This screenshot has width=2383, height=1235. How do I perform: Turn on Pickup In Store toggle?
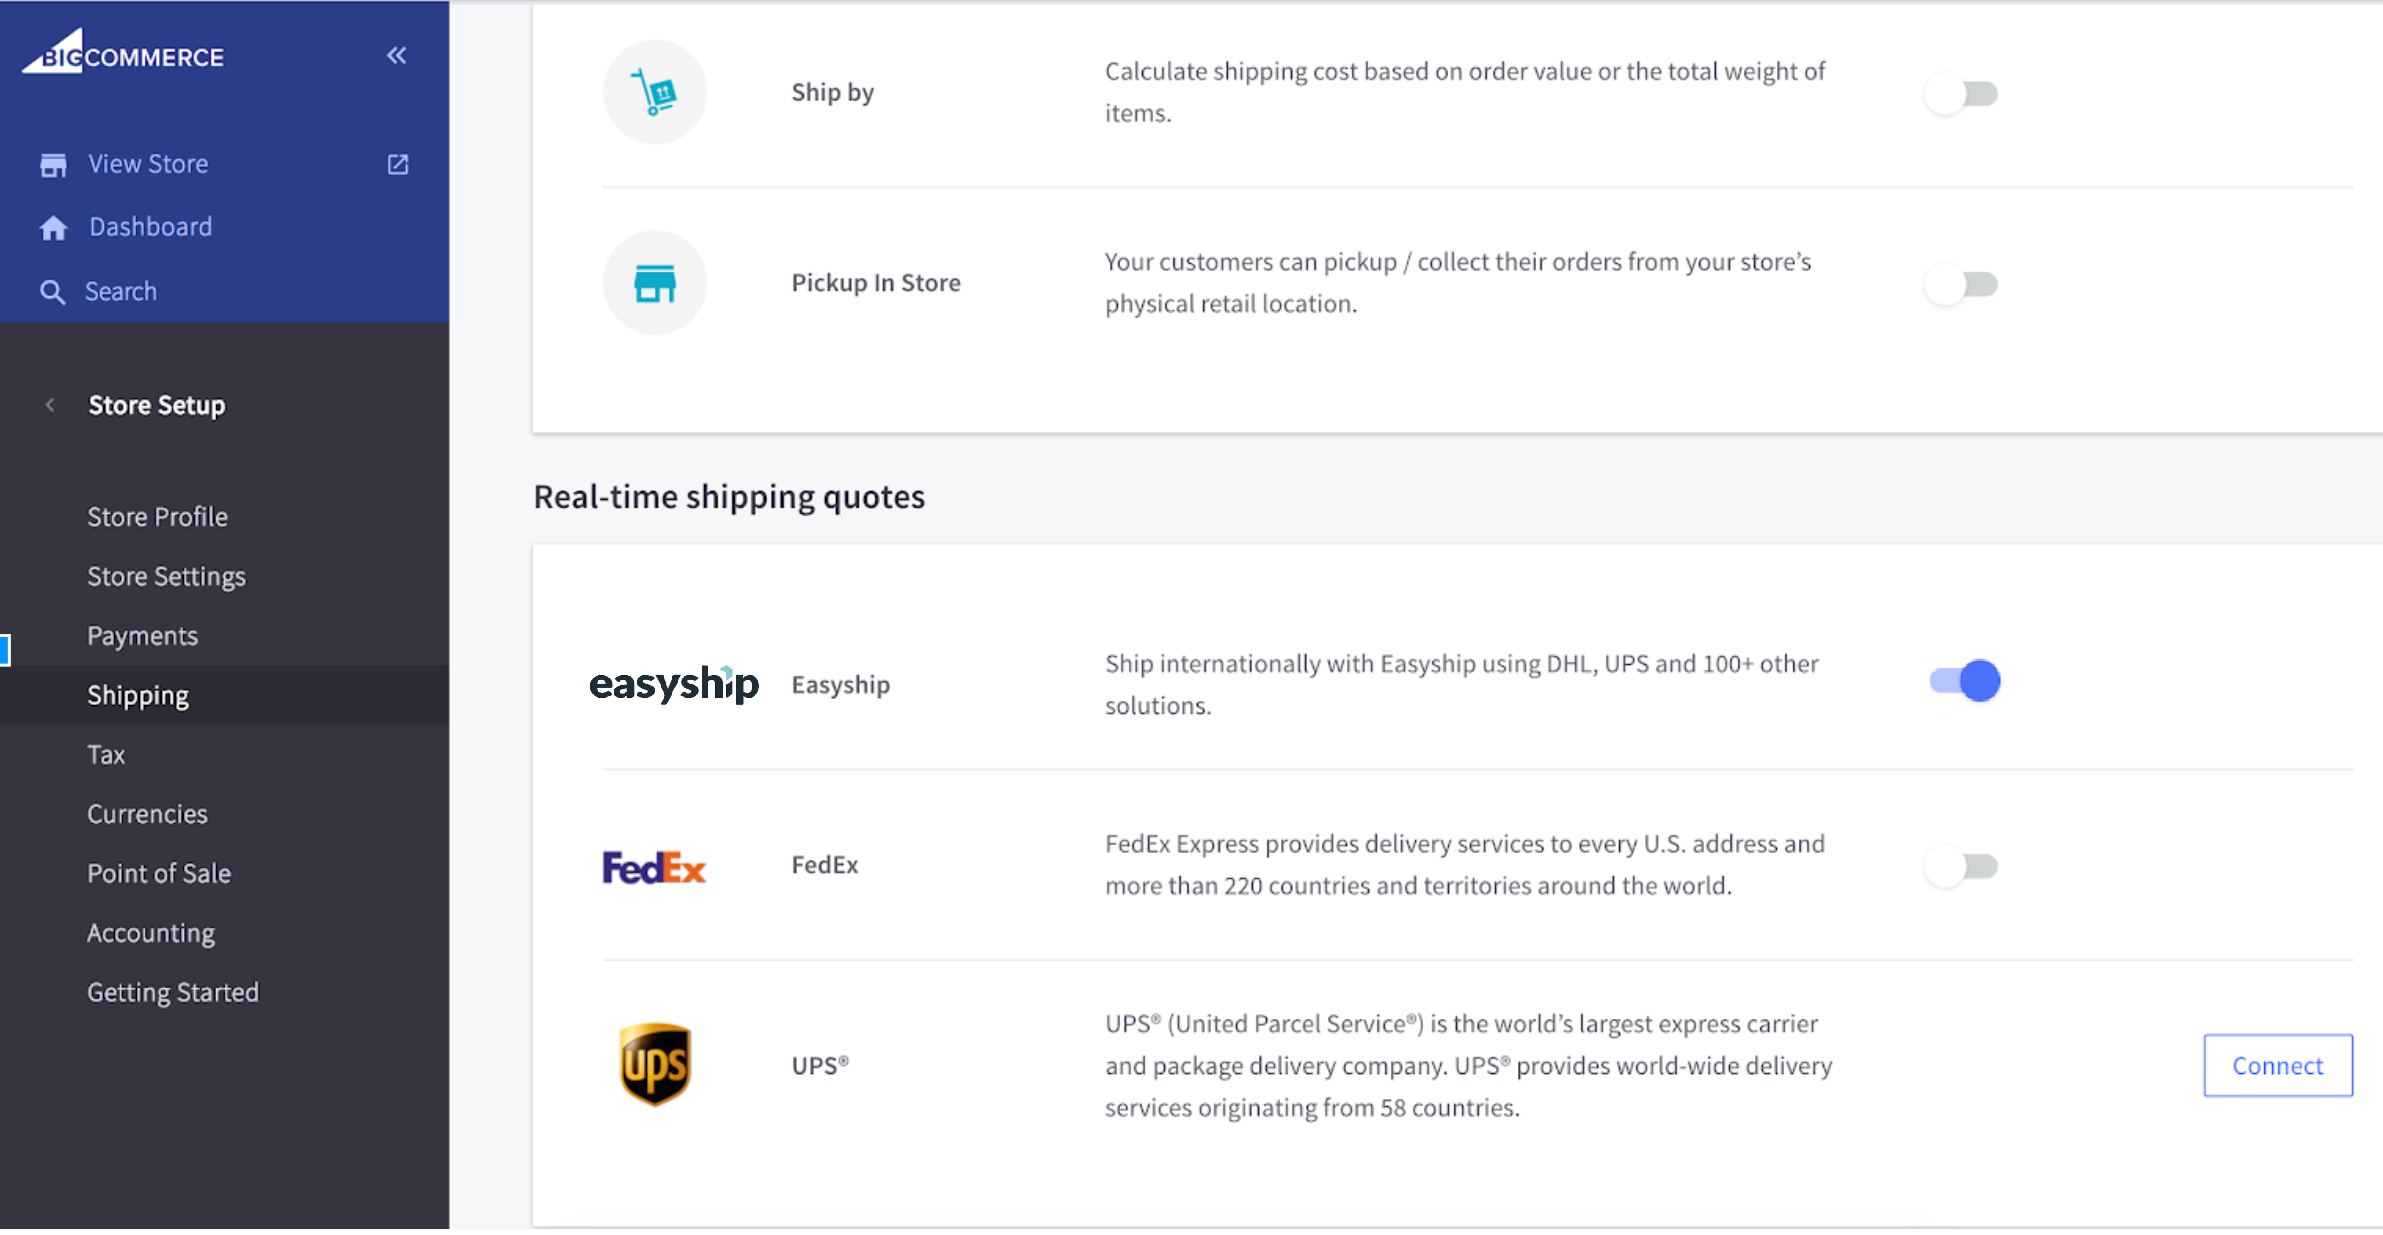click(x=1962, y=285)
